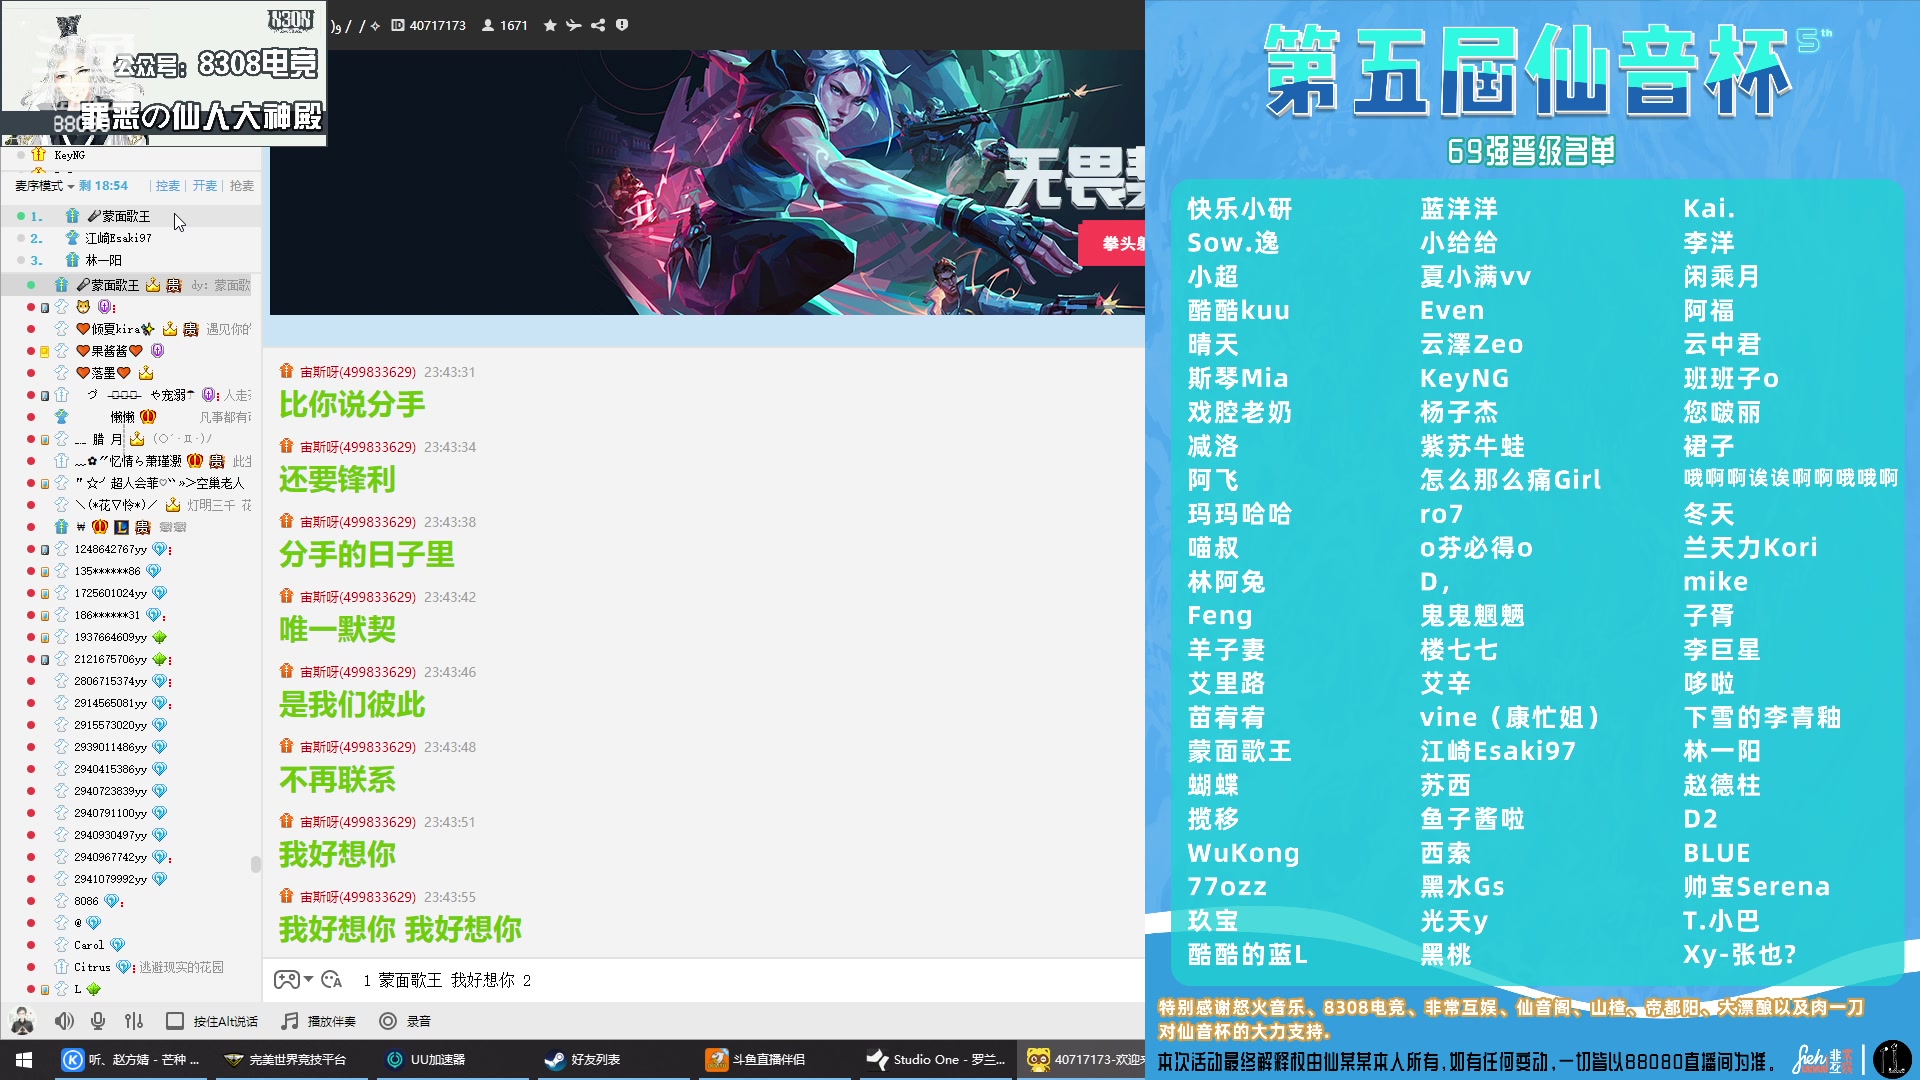The height and width of the screenshot is (1080, 1920).
Task: Open the 播放伴奏 accompaniment player
Action: (x=320, y=1021)
